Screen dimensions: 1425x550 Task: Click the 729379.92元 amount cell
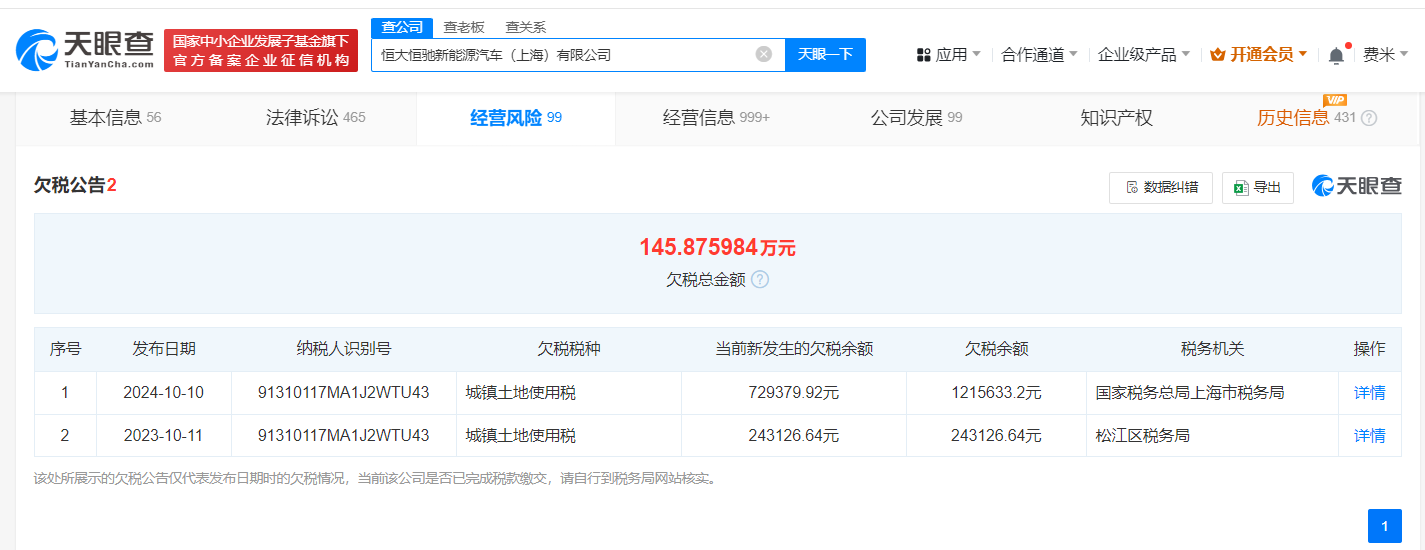794,393
